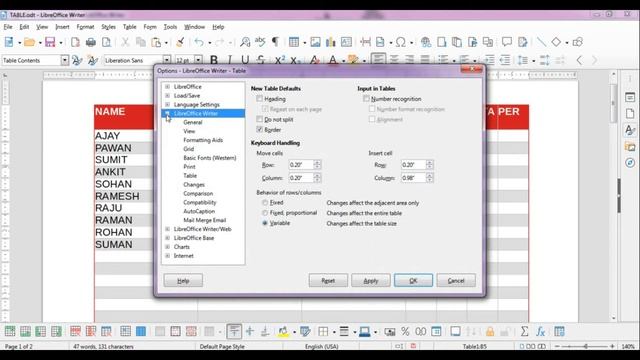Click the Superscript icon
The width and height of the screenshot is (640, 360).
(280, 60)
